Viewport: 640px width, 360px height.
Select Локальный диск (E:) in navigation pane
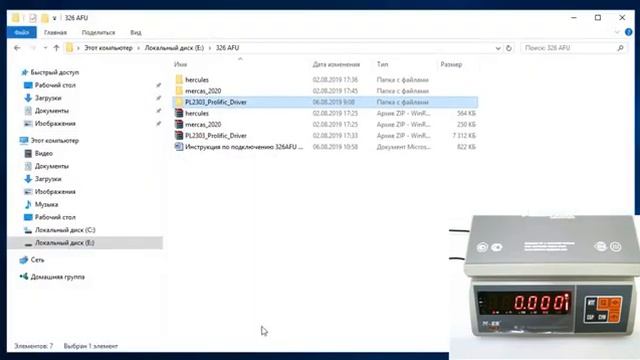click(64, 242)
